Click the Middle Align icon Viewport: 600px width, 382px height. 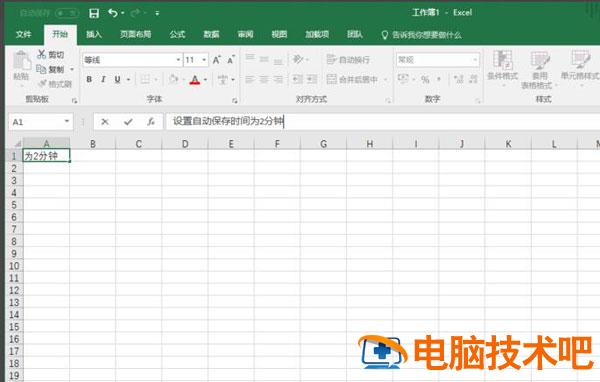click(264, 59)
